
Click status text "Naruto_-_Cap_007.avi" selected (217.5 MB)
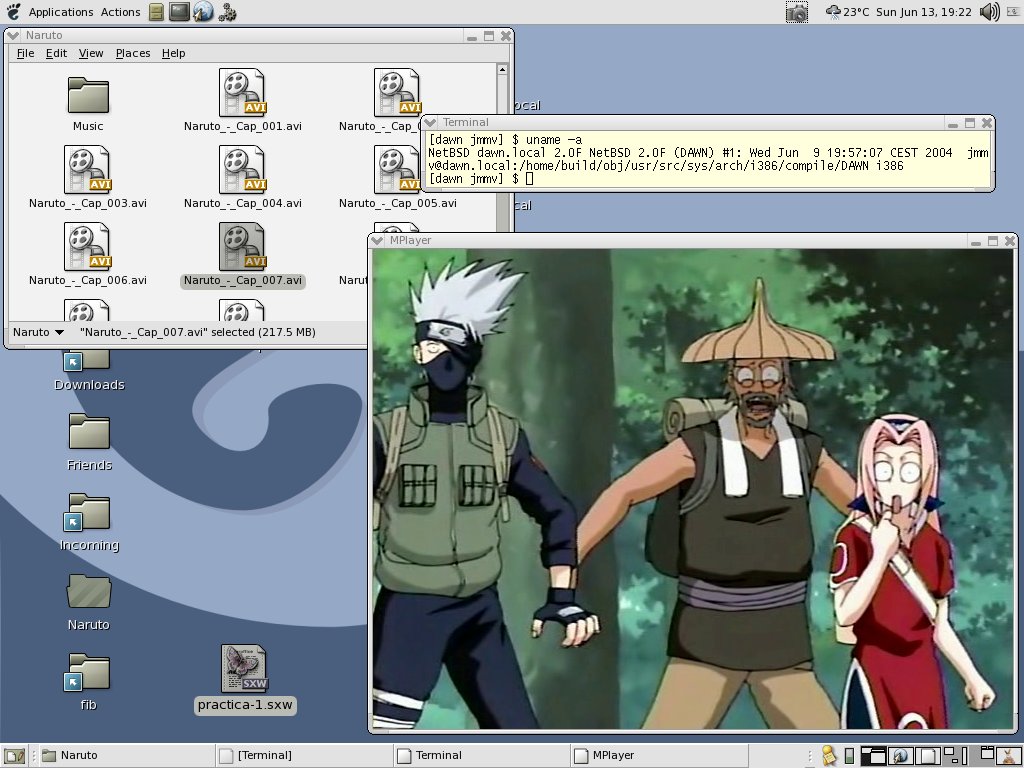point(198,332)
